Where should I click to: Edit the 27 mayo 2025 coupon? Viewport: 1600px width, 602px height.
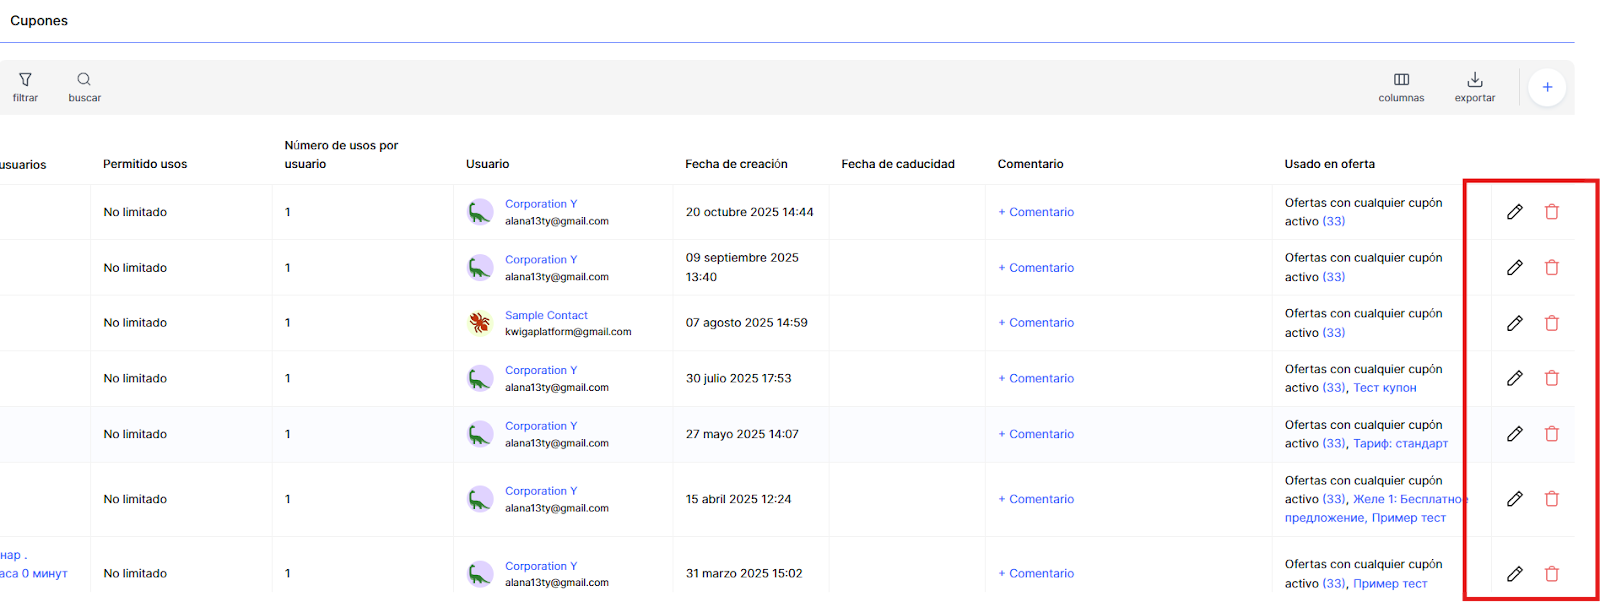pos(1514,434)
